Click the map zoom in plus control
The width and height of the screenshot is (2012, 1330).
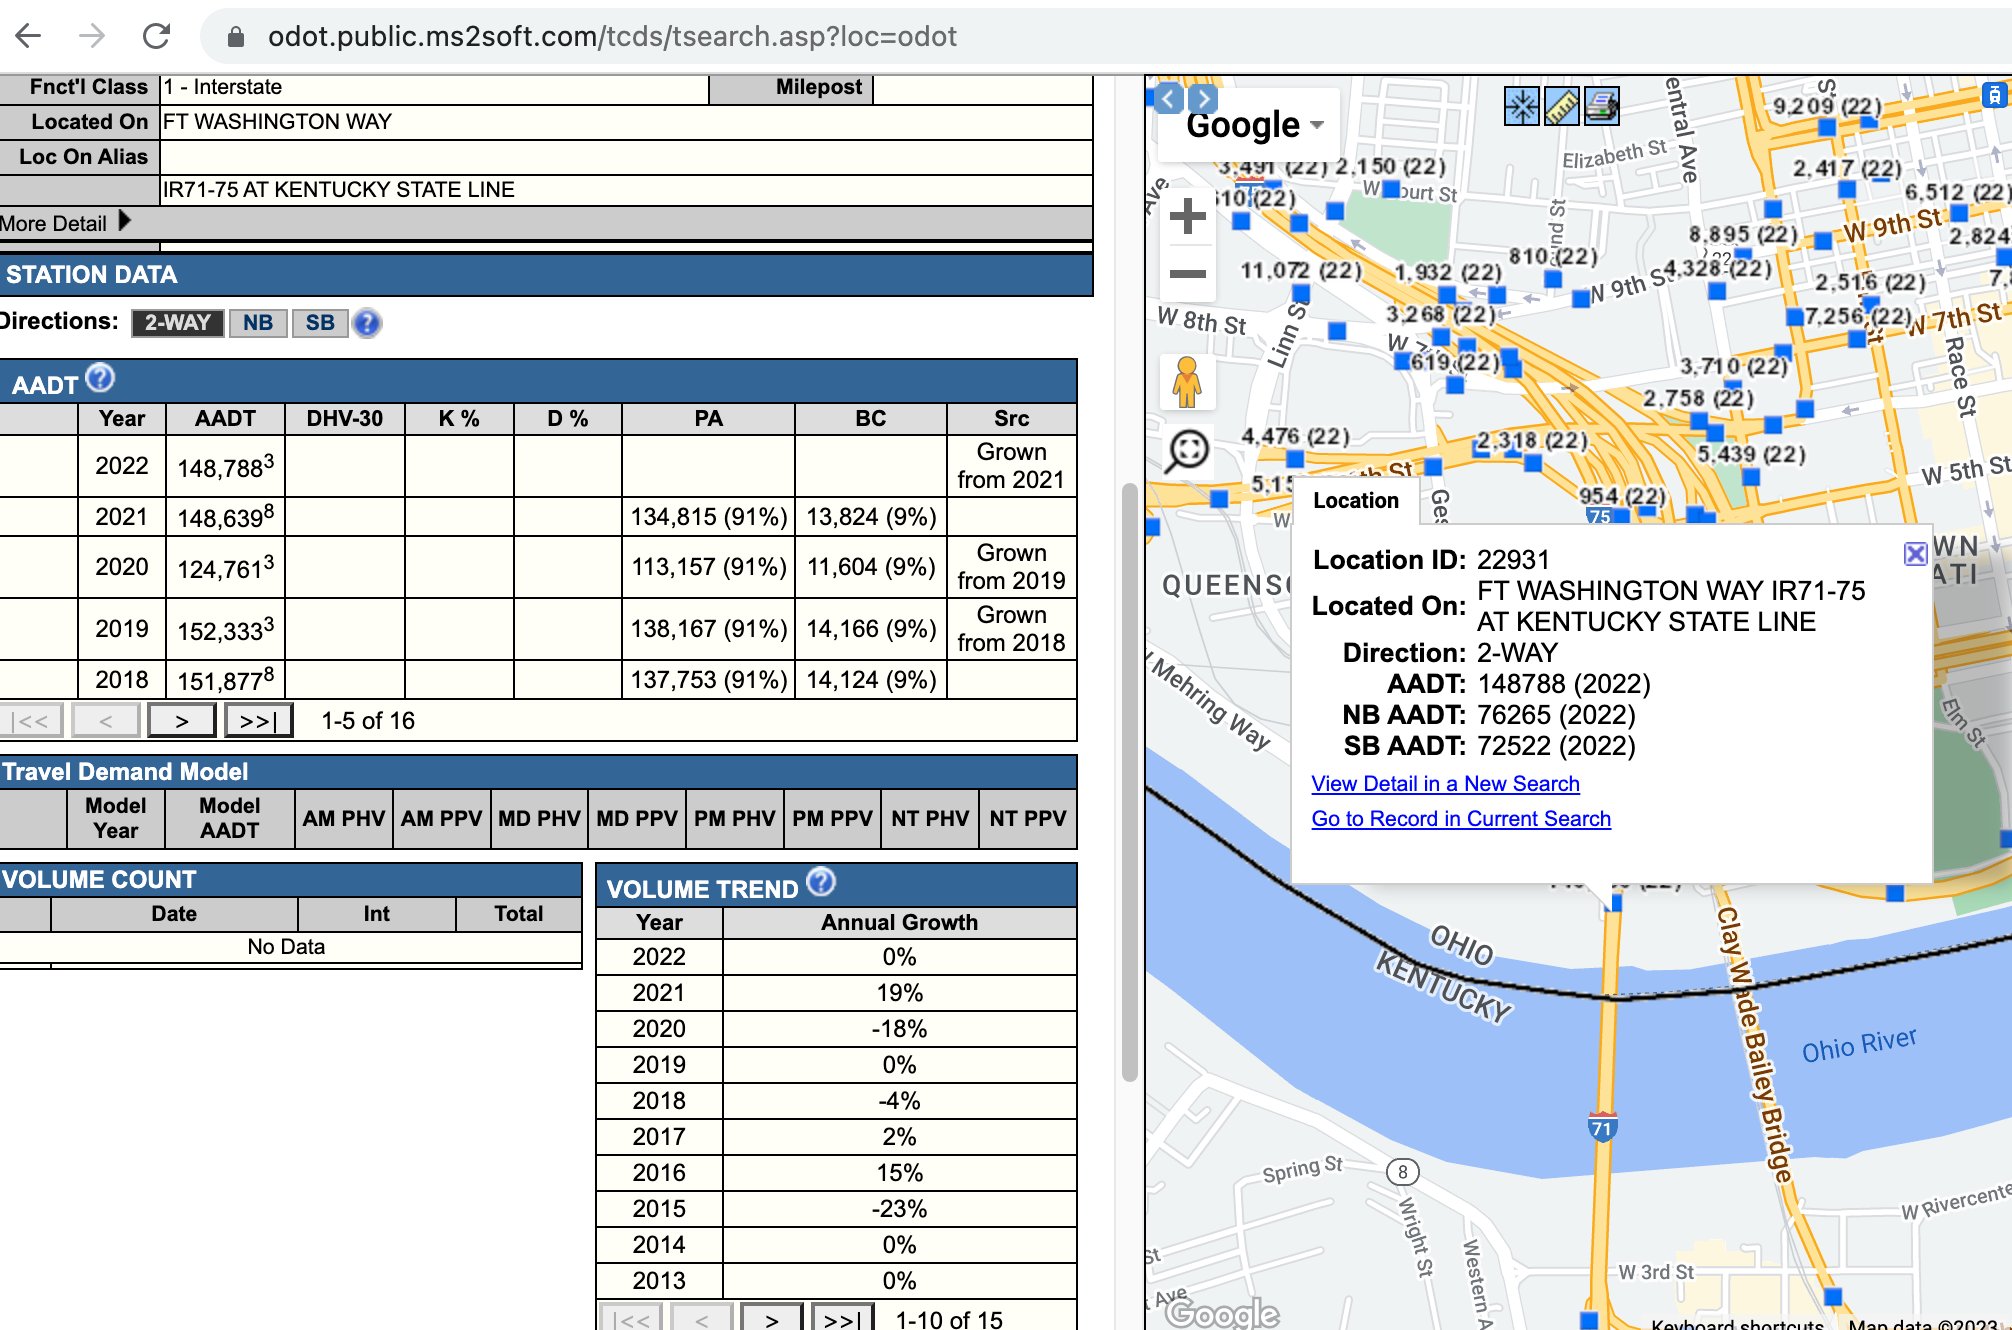pyautogui.click(x=1187, y=215)
